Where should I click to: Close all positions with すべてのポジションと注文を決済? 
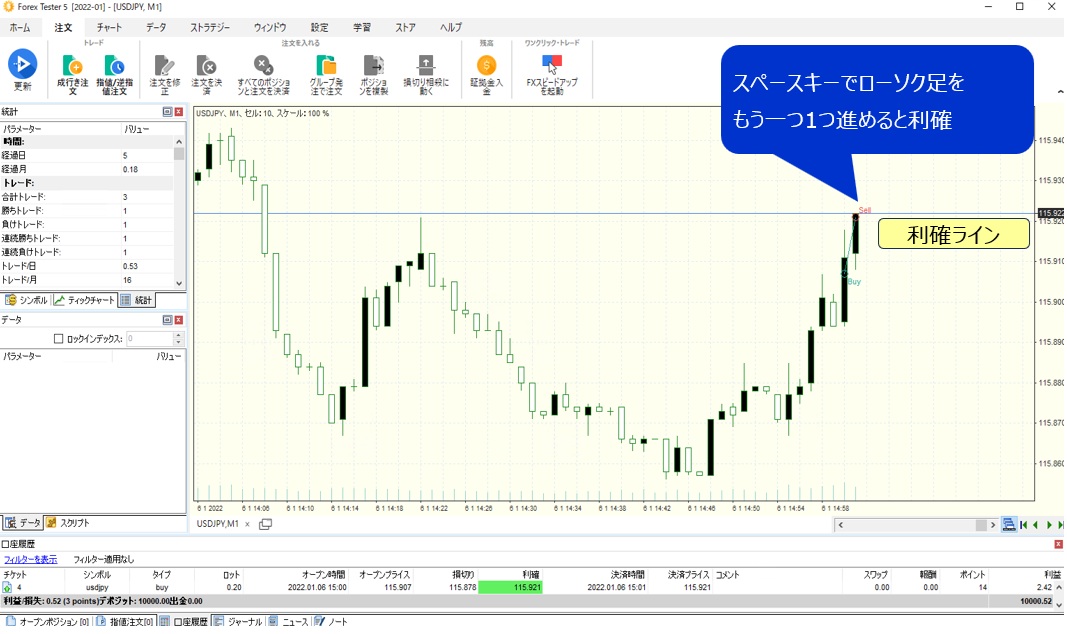point(262,68)
